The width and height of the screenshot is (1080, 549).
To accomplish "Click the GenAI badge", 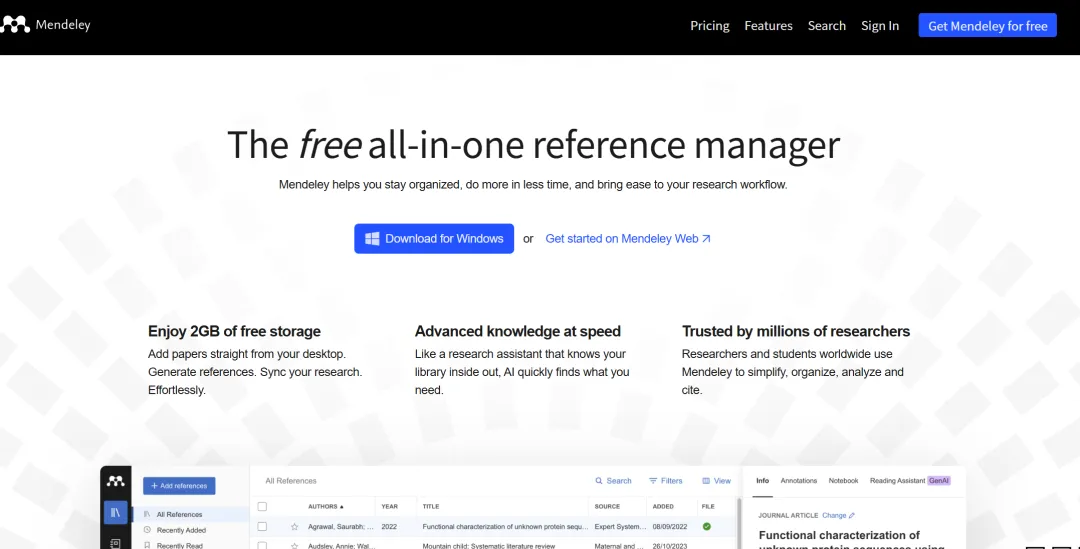I will pyautogui.click(x=939, y=481).
